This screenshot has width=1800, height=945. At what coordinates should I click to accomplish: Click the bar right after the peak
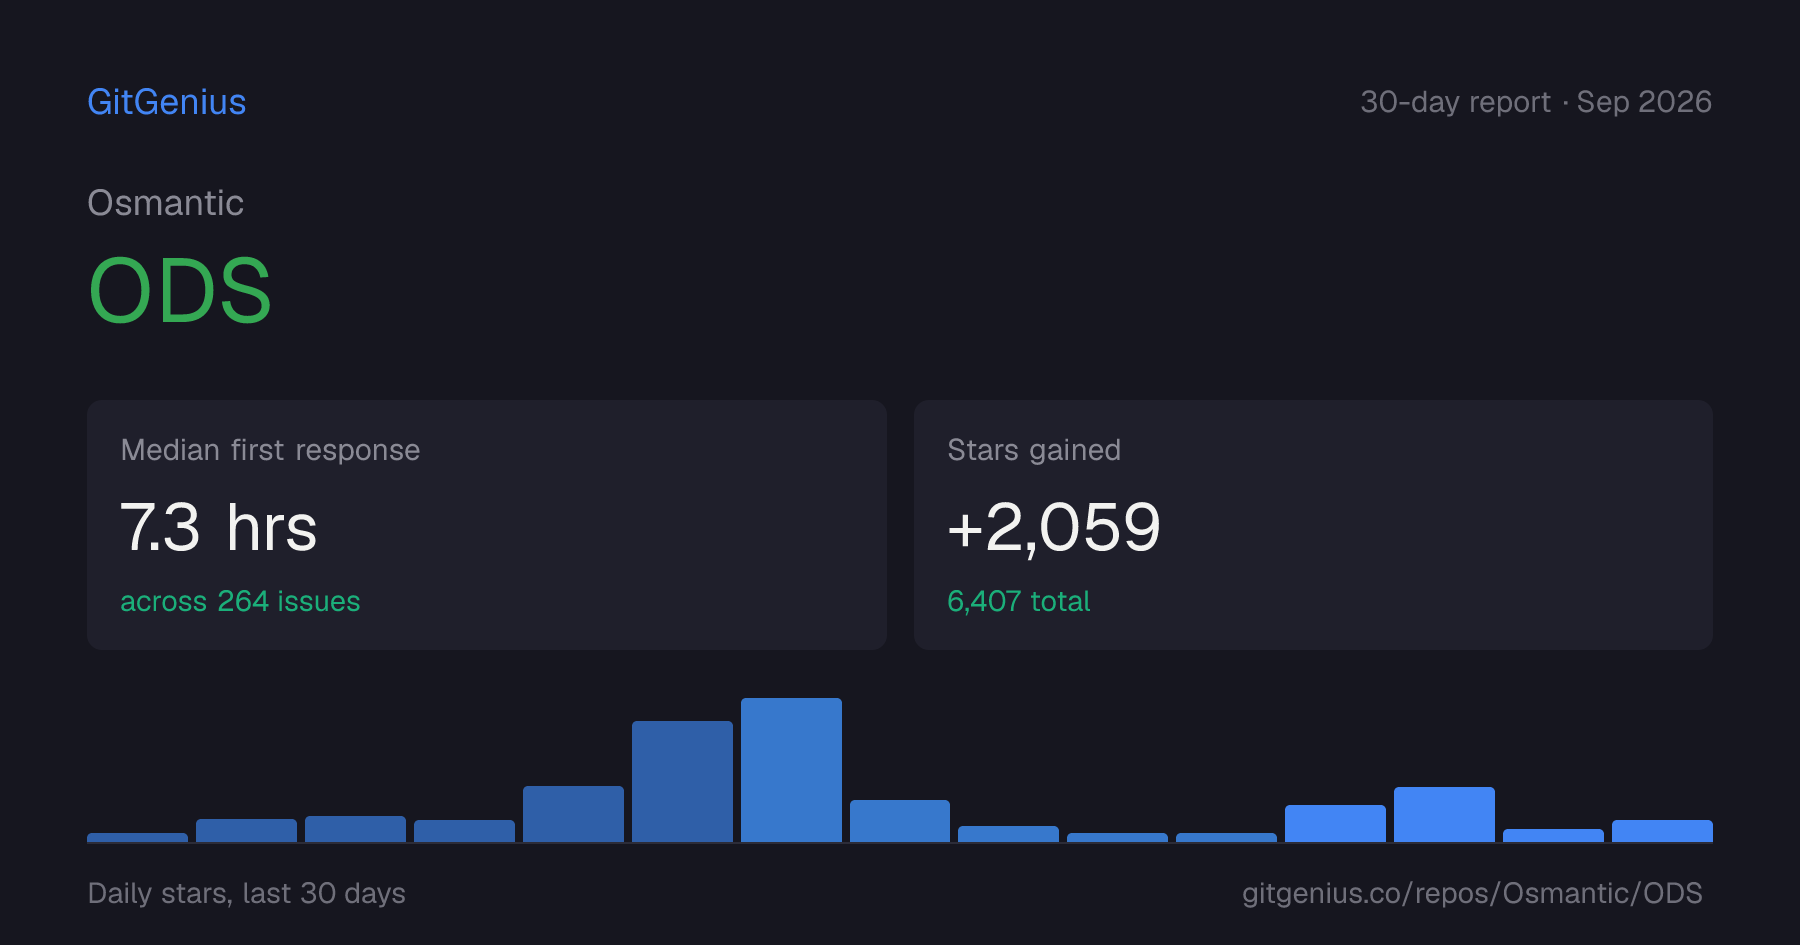tap(900, 821)
